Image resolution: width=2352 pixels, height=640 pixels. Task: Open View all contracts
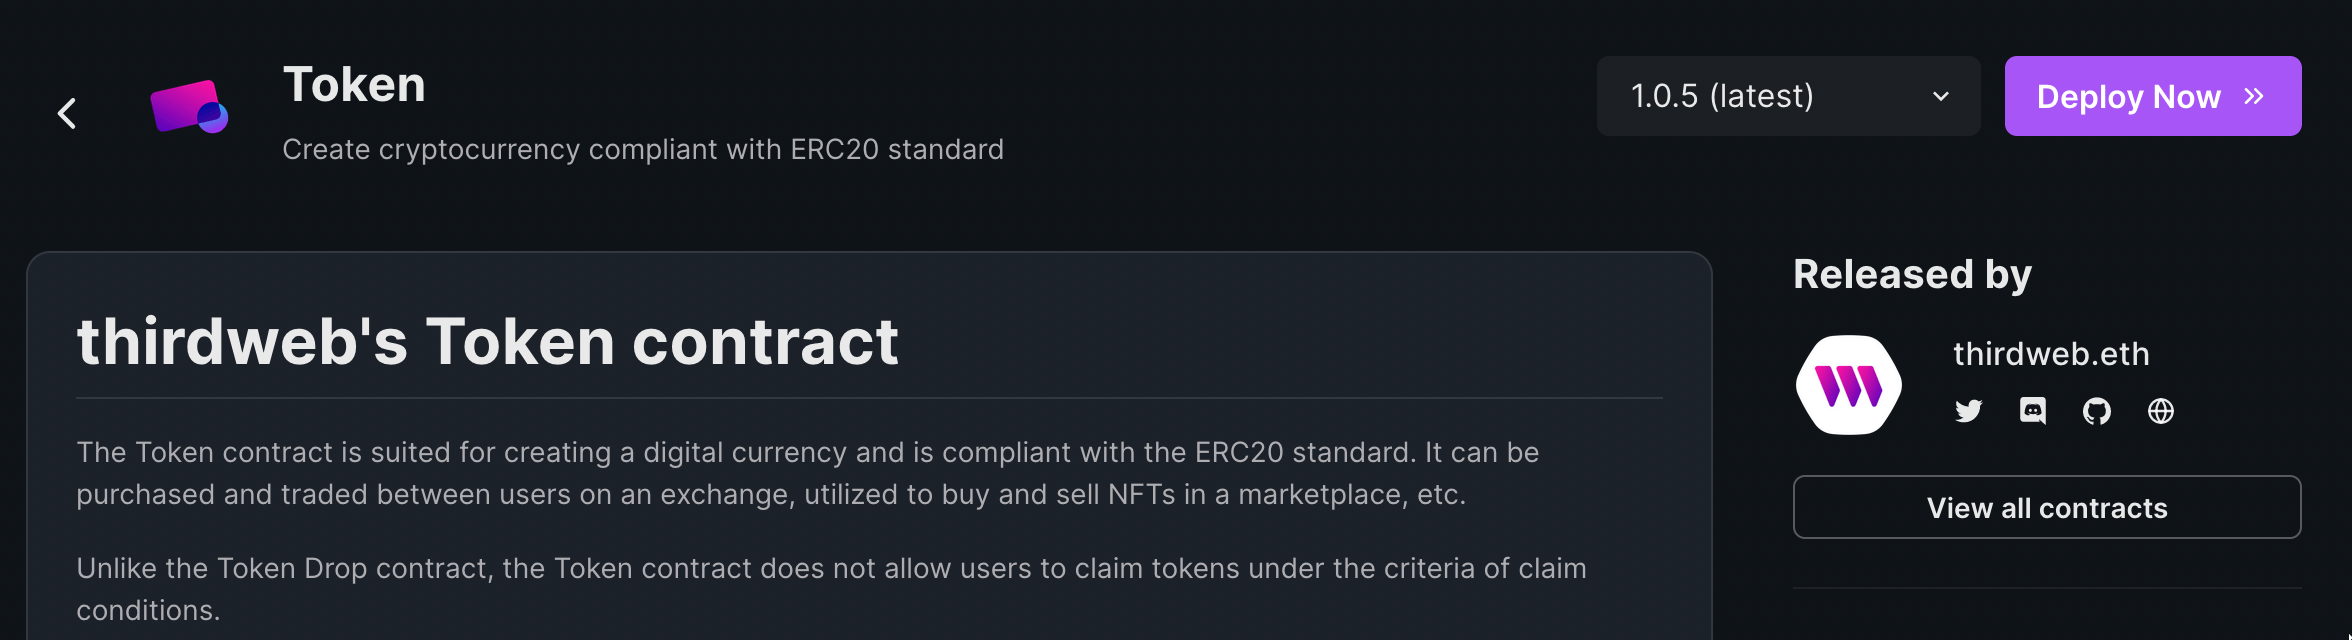tap(2045, 507)
